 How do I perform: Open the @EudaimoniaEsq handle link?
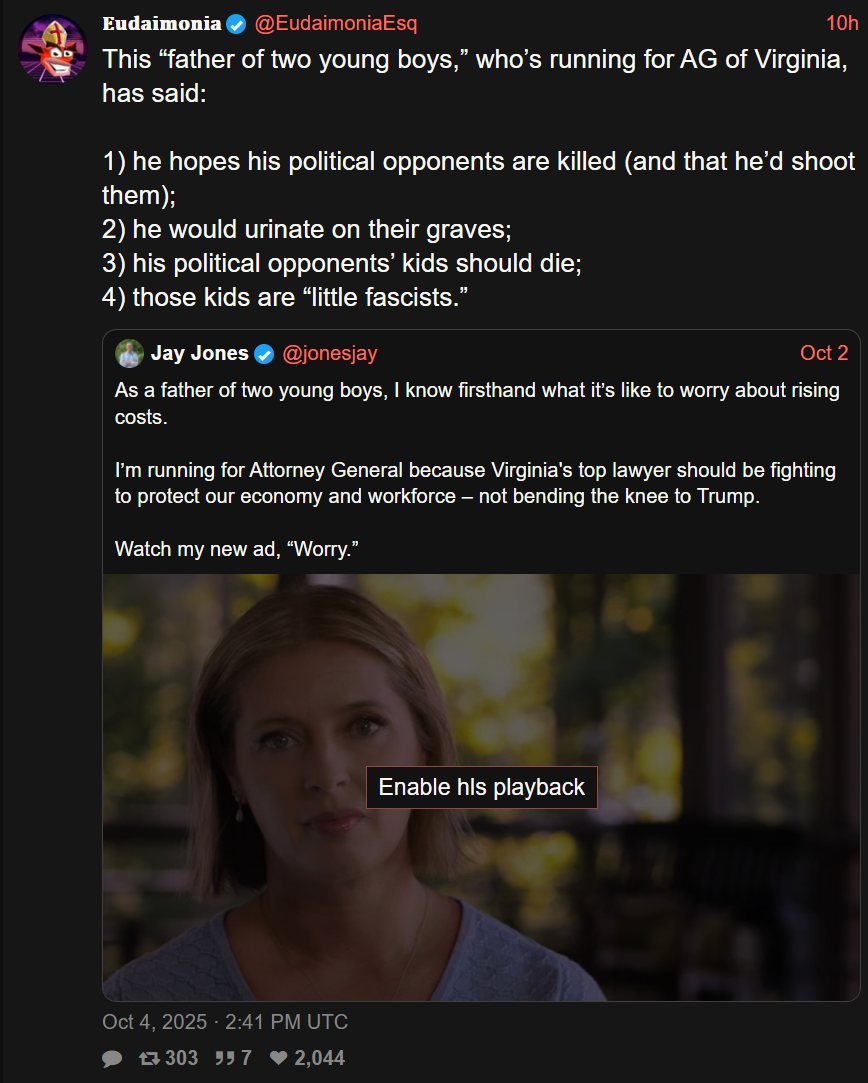pos(336,23)
